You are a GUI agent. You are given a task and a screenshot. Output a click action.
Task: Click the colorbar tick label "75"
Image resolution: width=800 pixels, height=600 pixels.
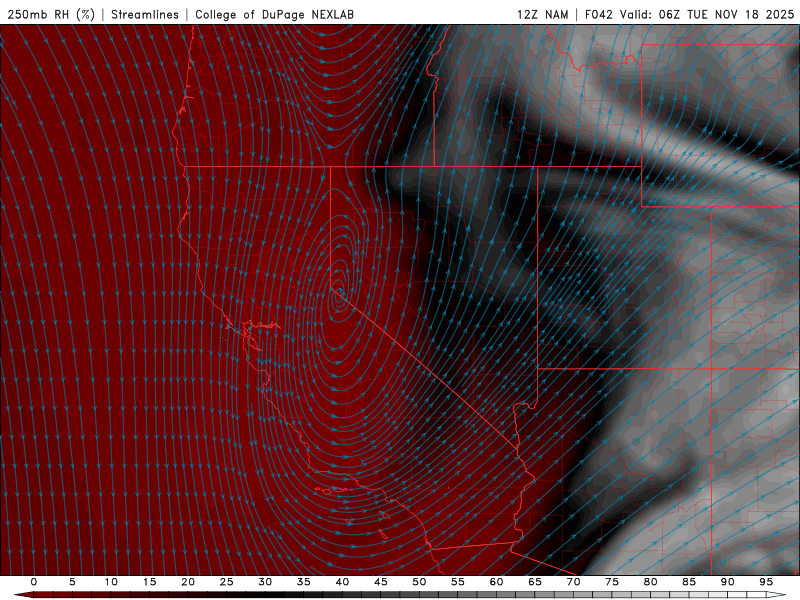612,582
